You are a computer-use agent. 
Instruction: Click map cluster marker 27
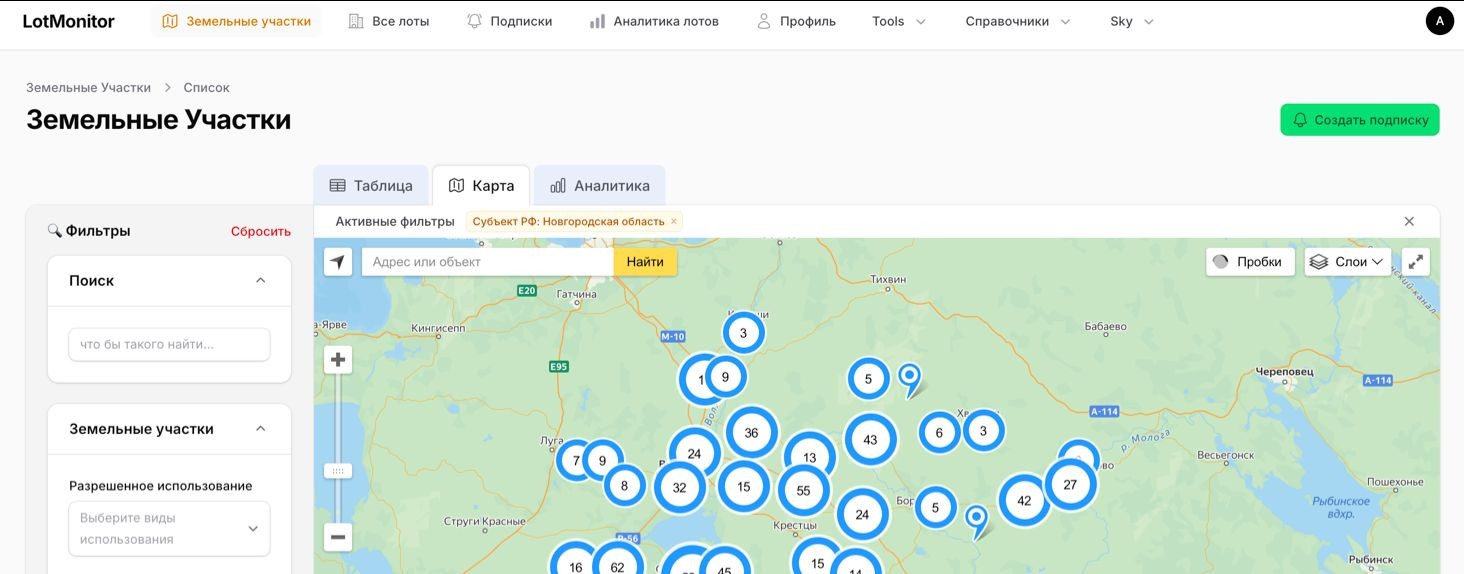pyautogui.click(x=1070, y=484)
